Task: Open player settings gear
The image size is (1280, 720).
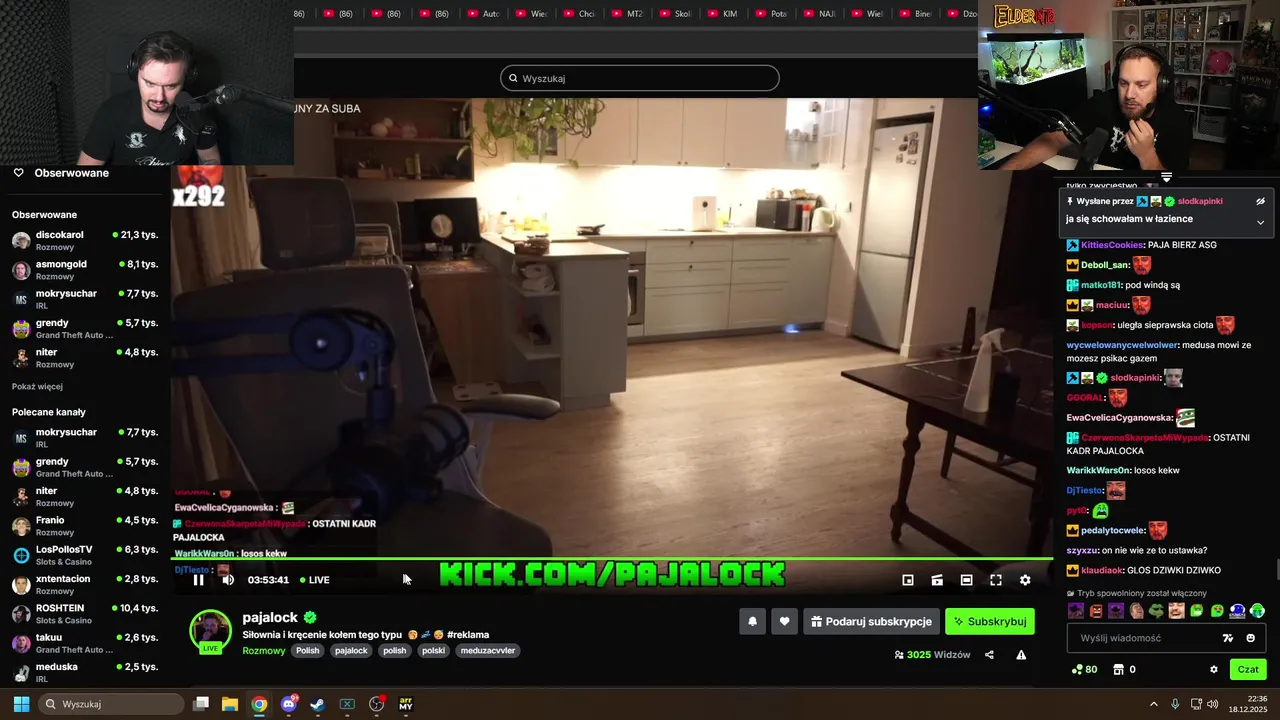Action: click(x=1025, y=580)
